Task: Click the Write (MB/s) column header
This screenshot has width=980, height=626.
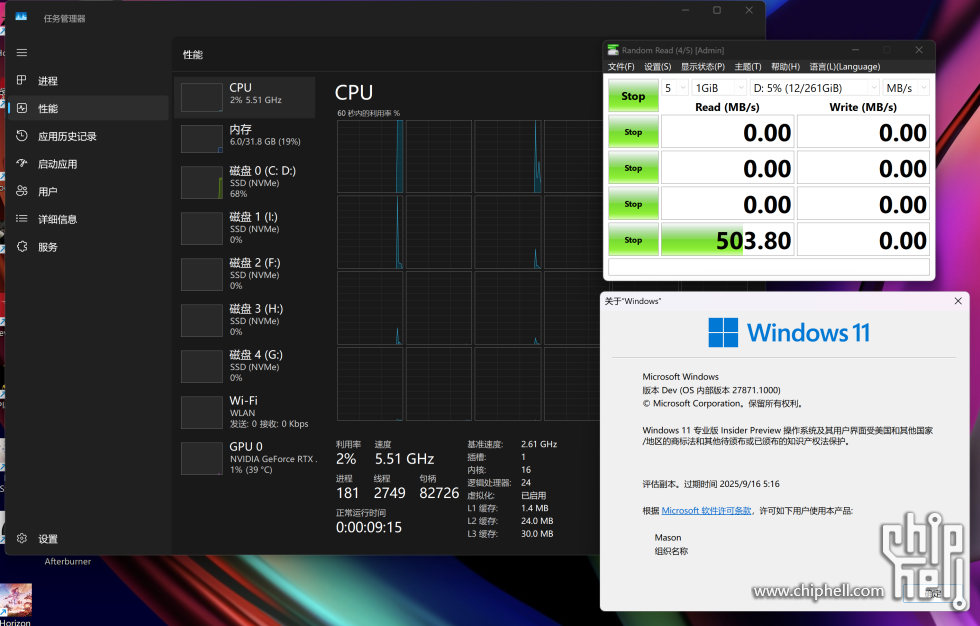Action: [x=862, y=107]
